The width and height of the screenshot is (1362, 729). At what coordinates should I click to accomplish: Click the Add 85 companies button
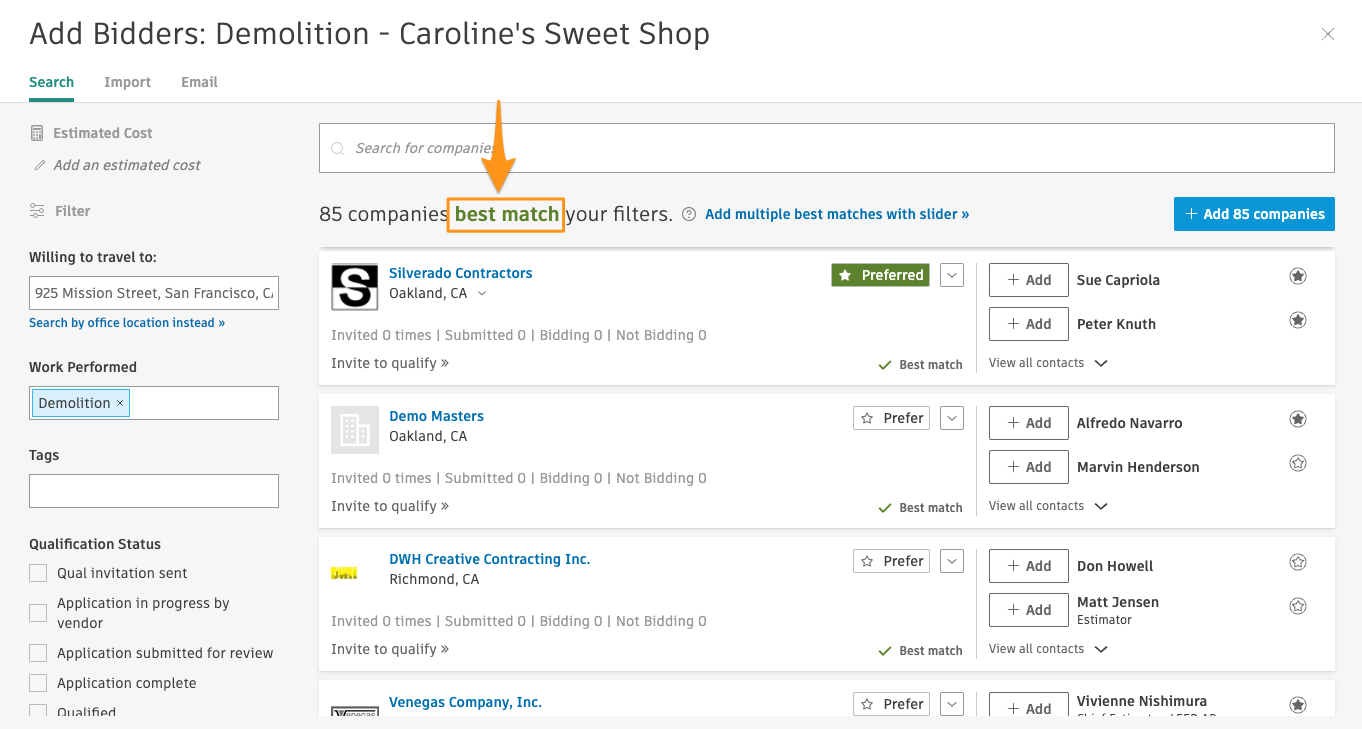[x=1254, y=214]
